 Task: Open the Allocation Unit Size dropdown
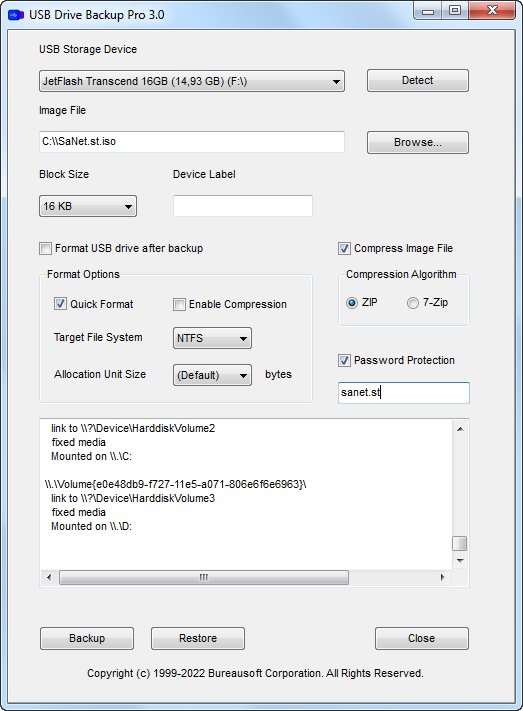212,375
